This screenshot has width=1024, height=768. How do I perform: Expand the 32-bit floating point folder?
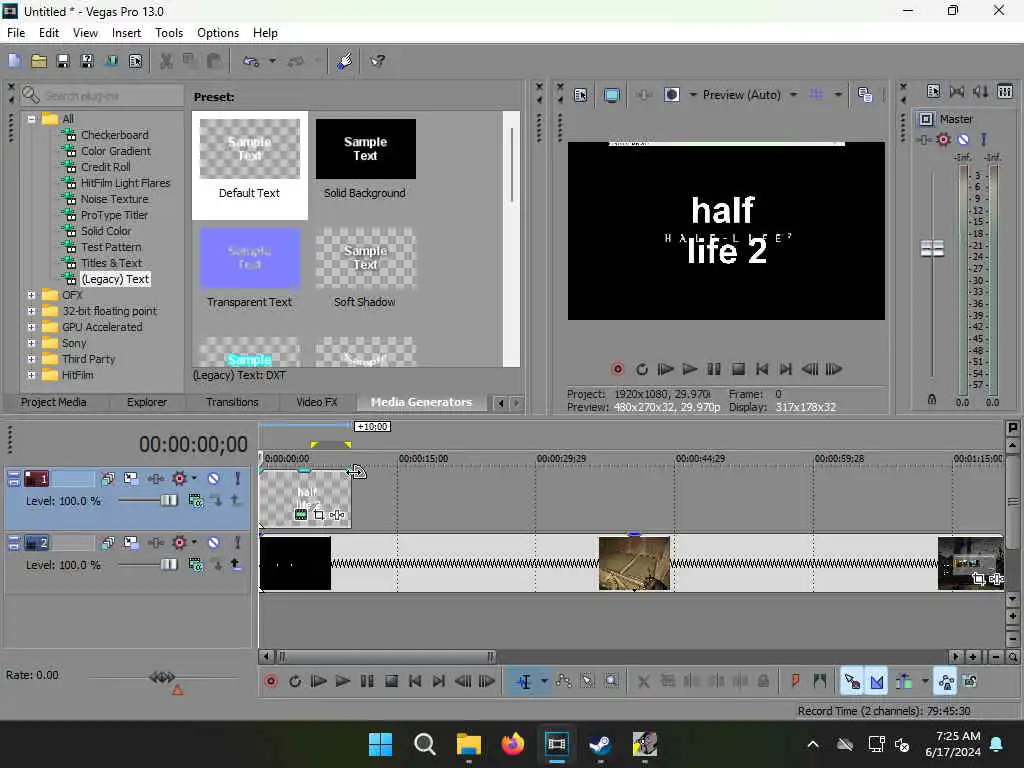(x=31, y=312)
